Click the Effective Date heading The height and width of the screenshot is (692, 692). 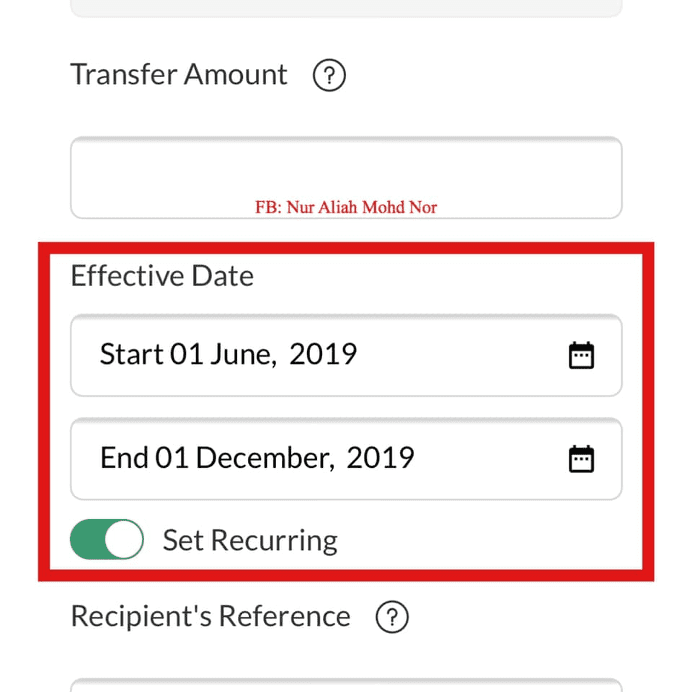(162, 276)
